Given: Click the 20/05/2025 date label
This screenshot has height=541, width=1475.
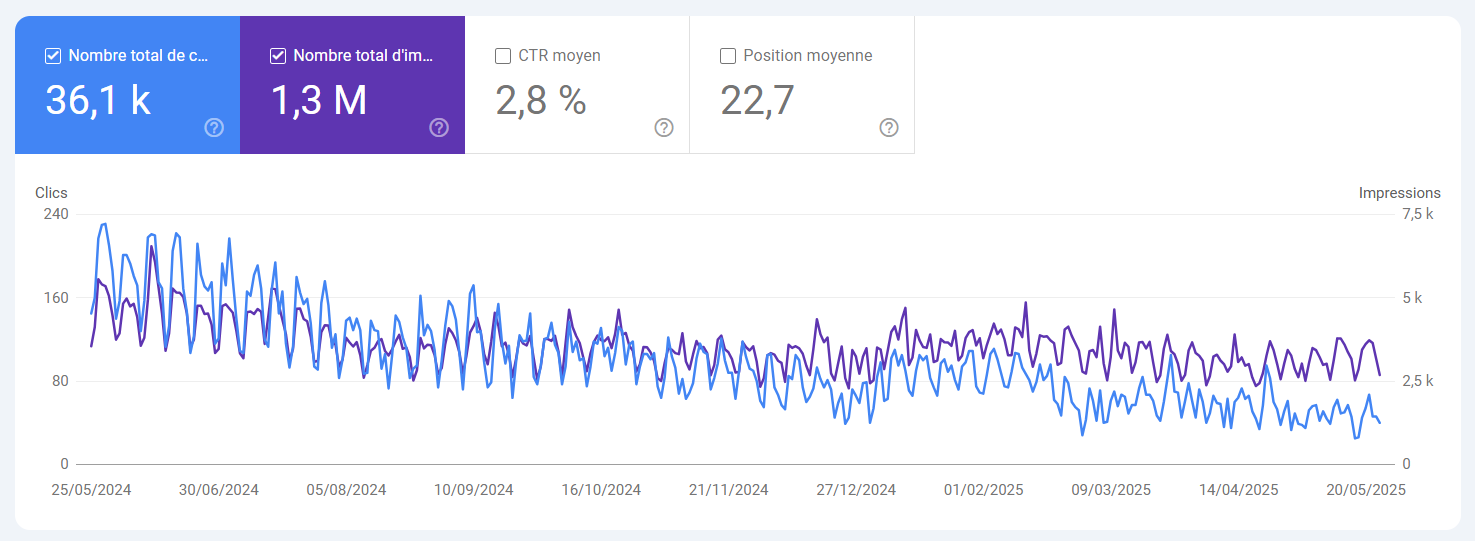Looking at the screenshot, I should click(1366, 490).
